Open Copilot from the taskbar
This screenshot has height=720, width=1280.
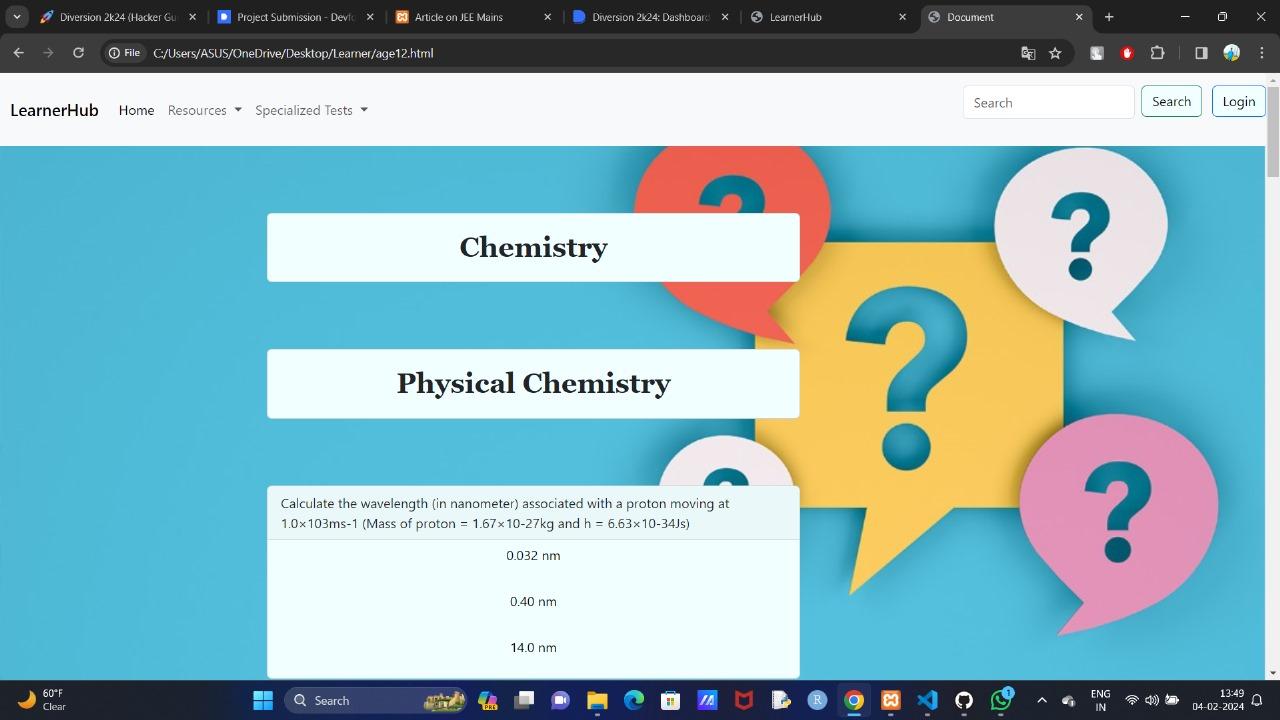[x=488, y=700]
